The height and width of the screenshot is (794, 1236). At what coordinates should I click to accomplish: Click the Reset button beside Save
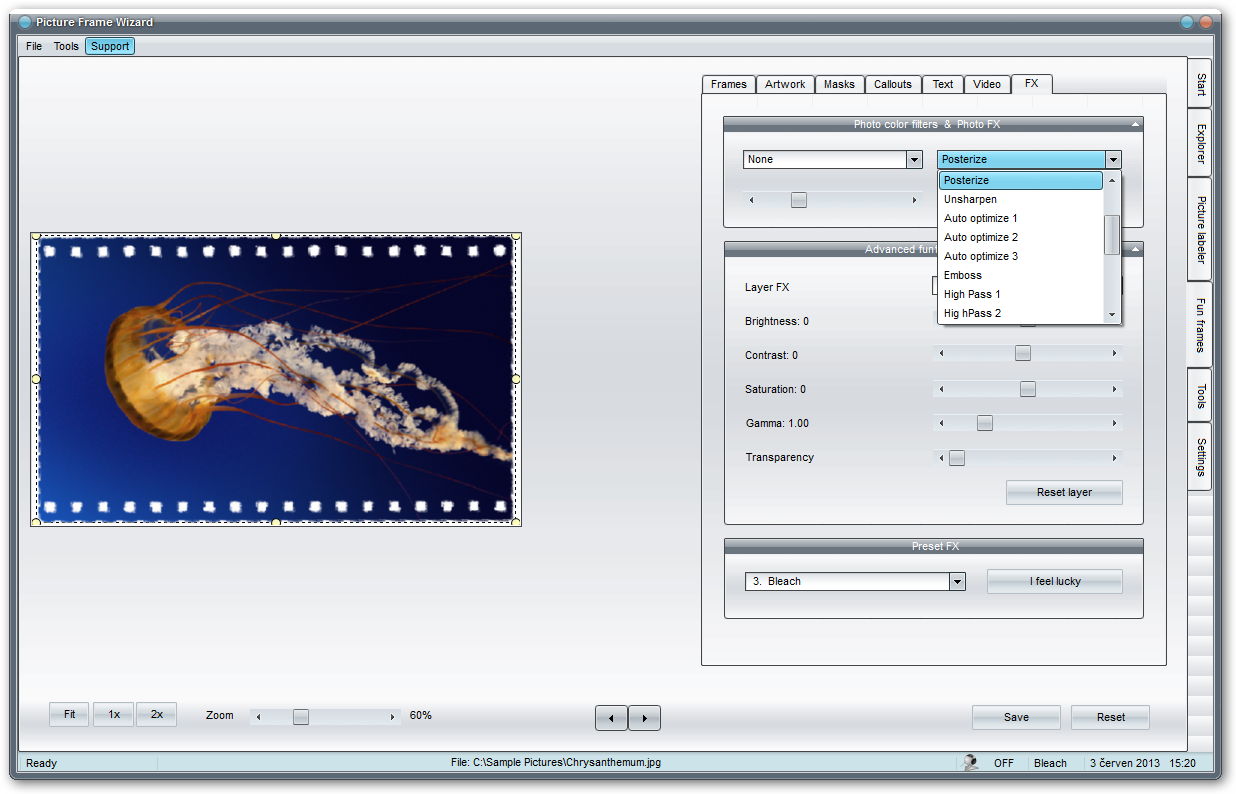point(1110,717)
